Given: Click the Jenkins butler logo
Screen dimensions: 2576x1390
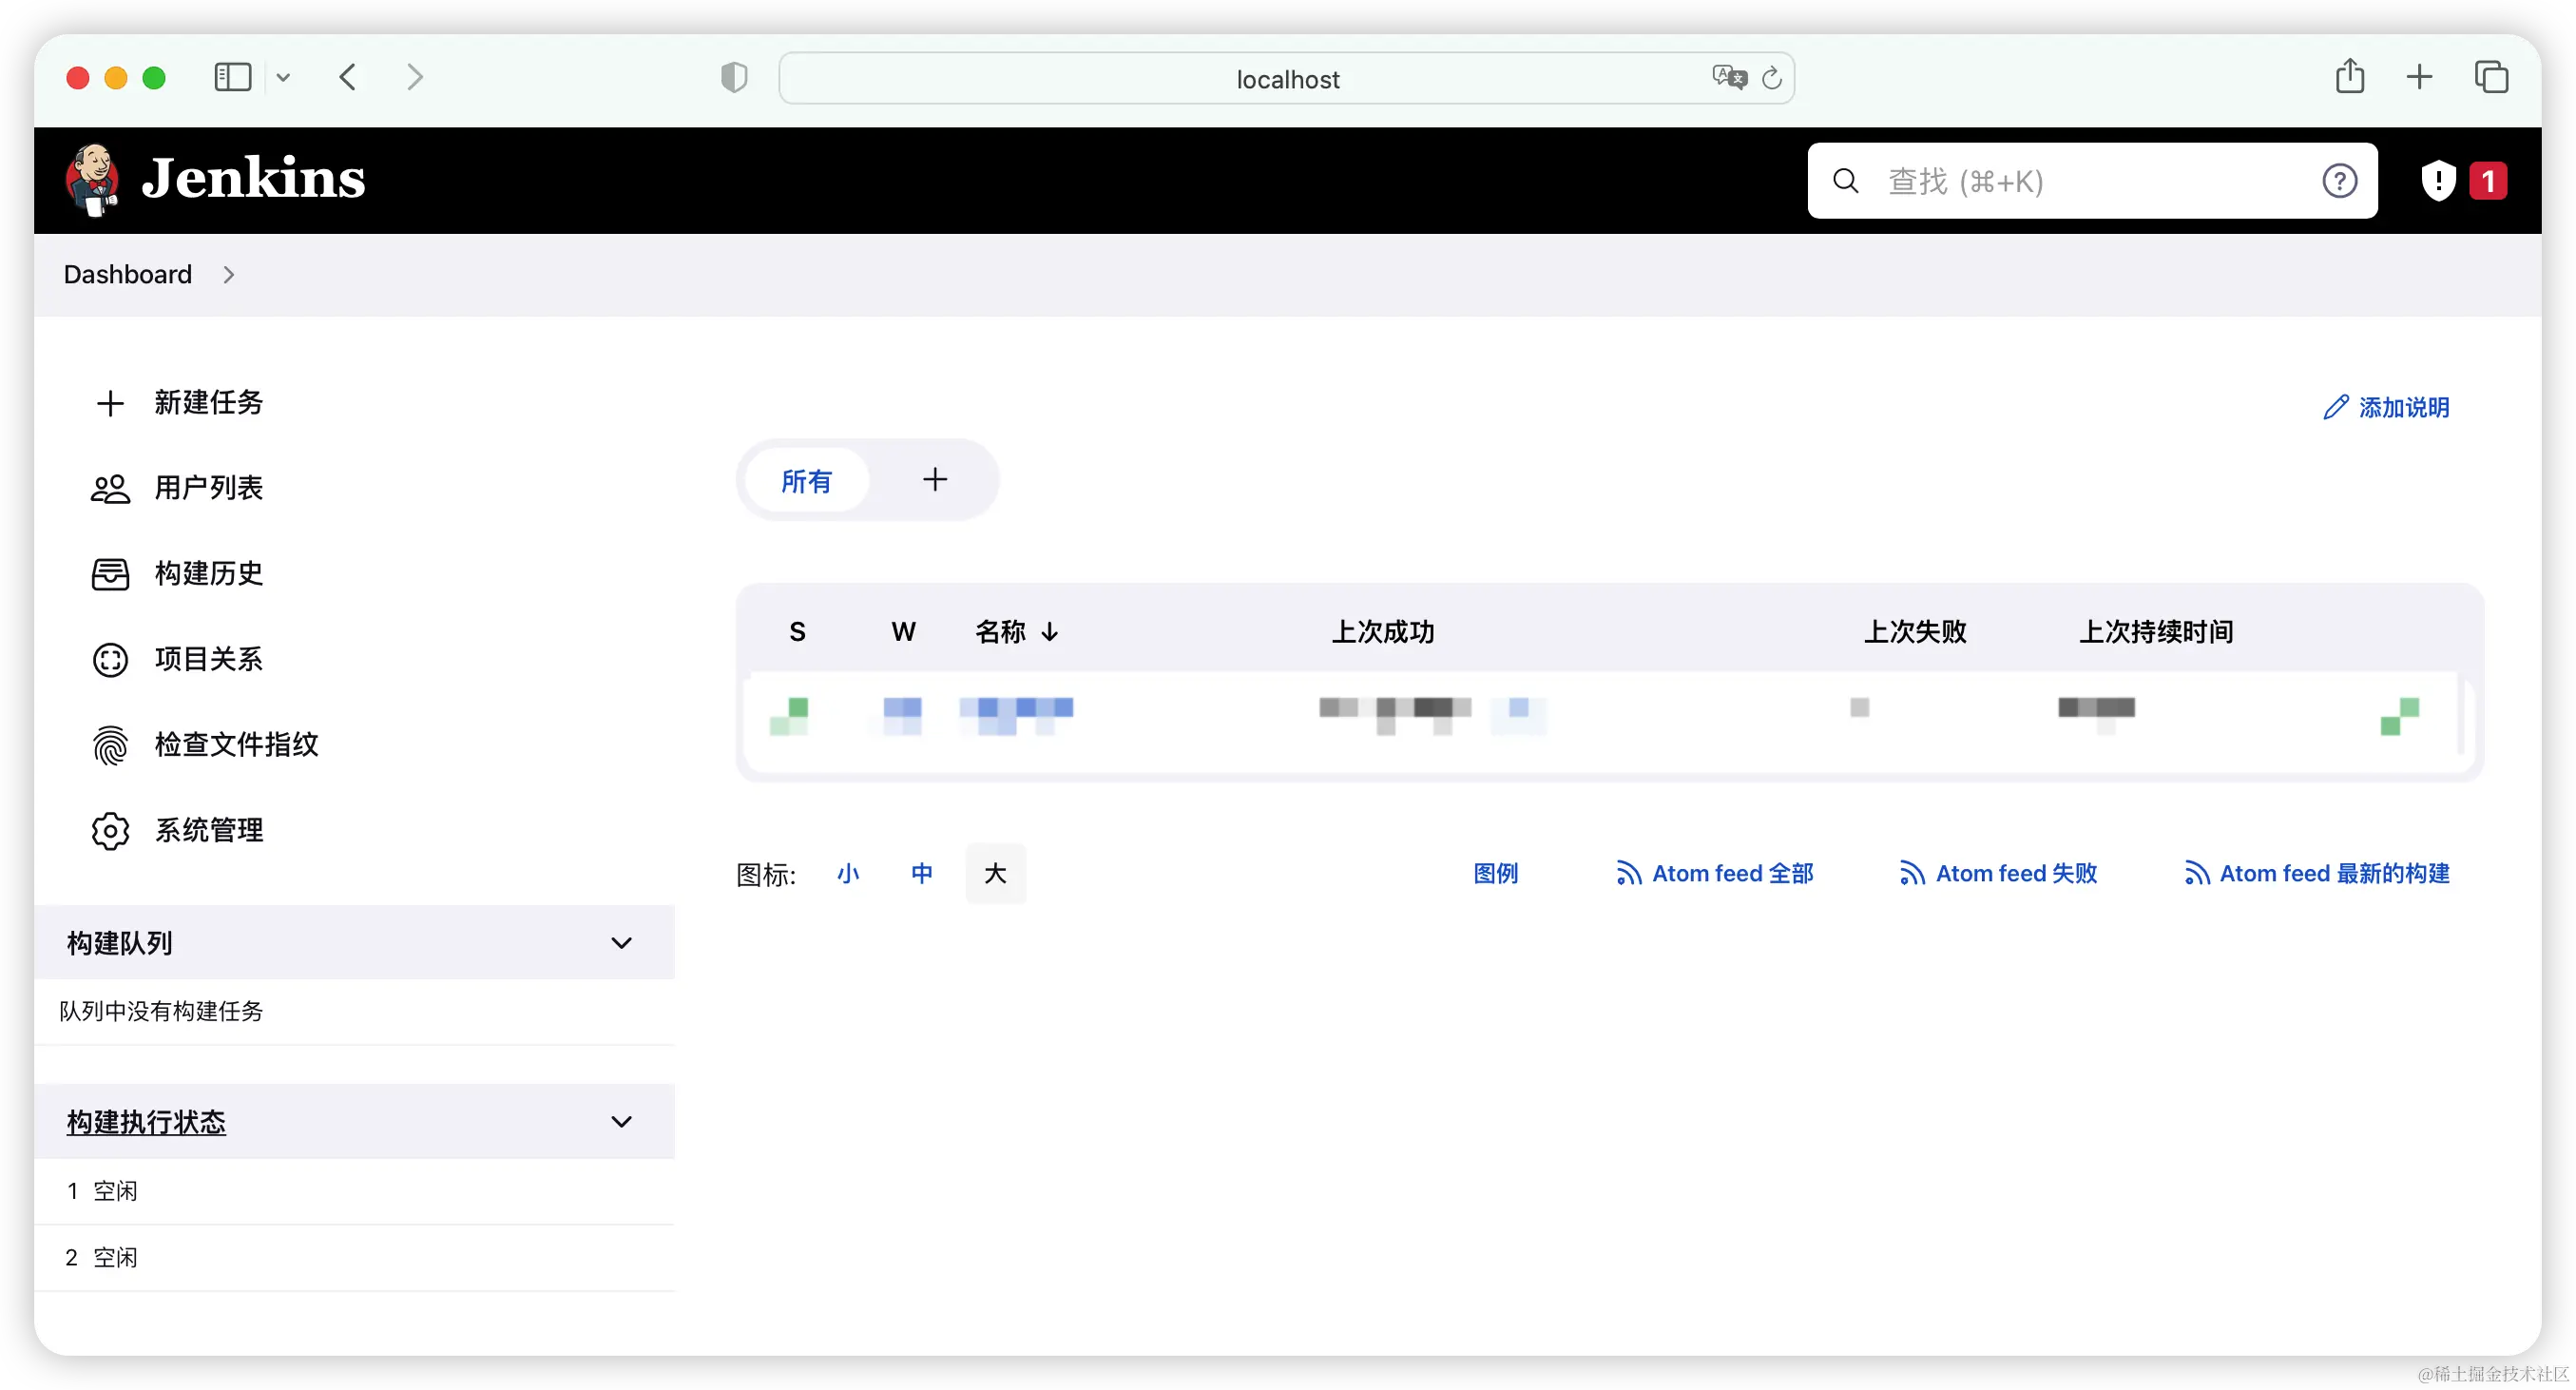Looking at the screenshot, I should pyautogui.click(x=92, y=179).
